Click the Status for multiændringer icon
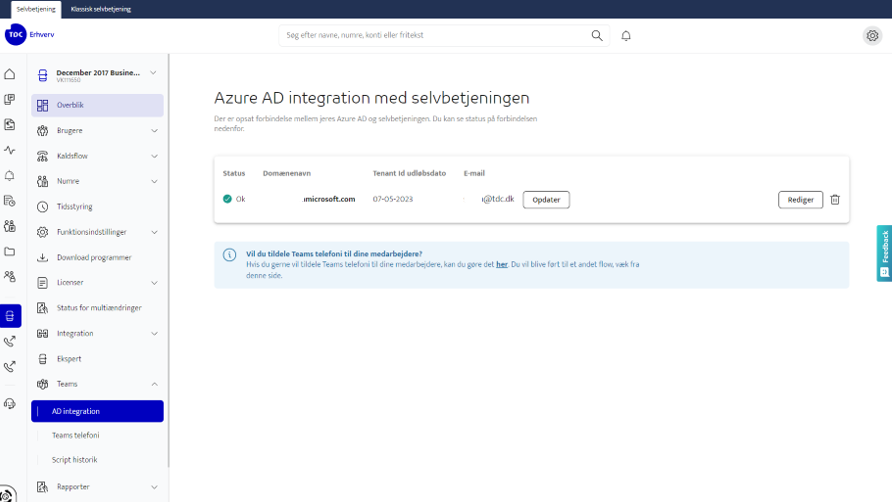This screenshot has width=893, height=502. click(x=43, y=308)
